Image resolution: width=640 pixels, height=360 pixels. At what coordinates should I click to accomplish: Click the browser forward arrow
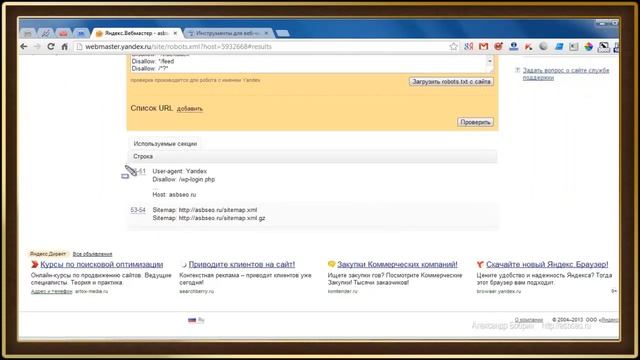37,47
